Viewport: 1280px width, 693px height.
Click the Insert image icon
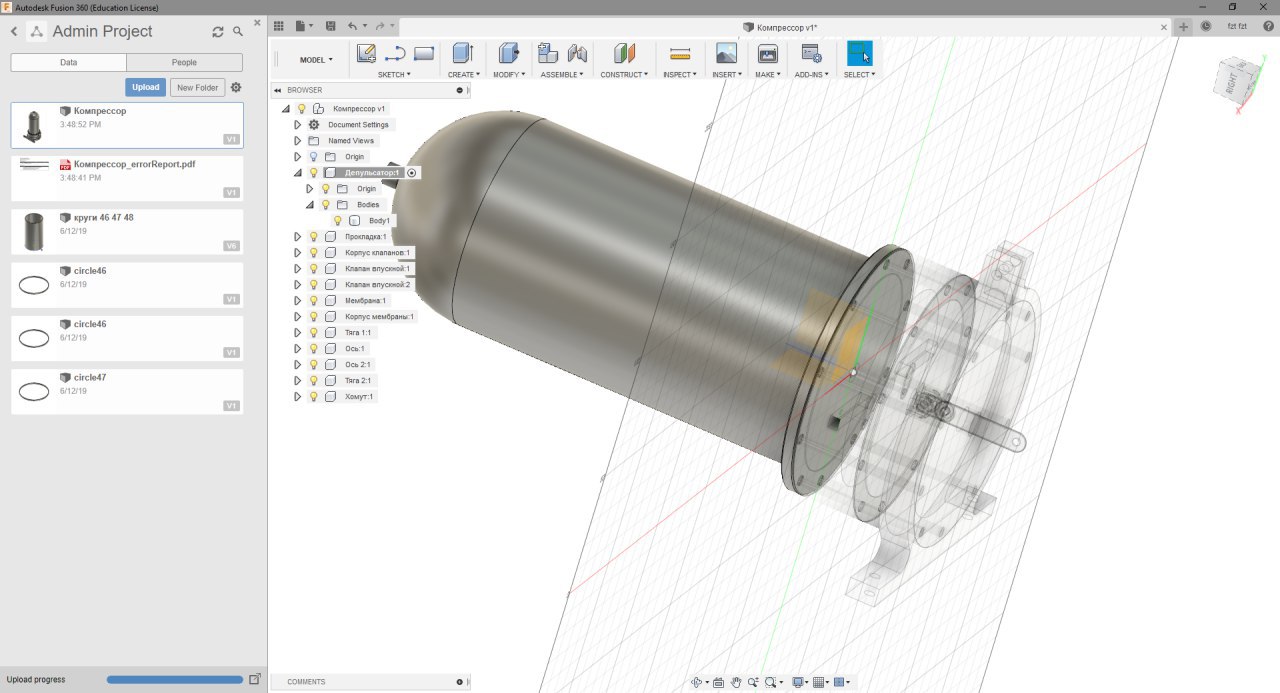point(727,53)
